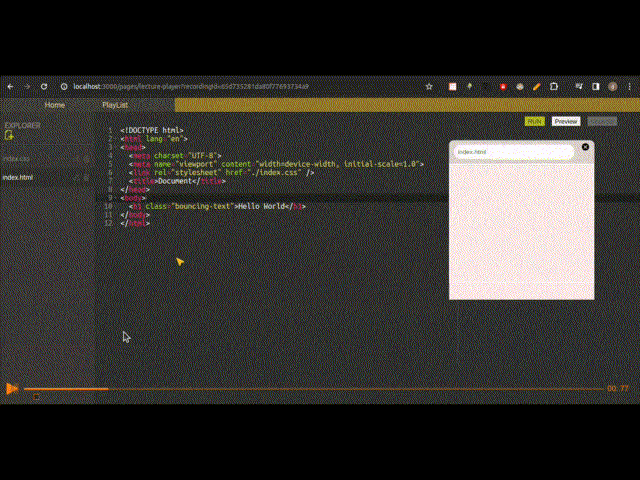
Task: Click the edit icon on the index.html row
Action: [x=76, y=178]
